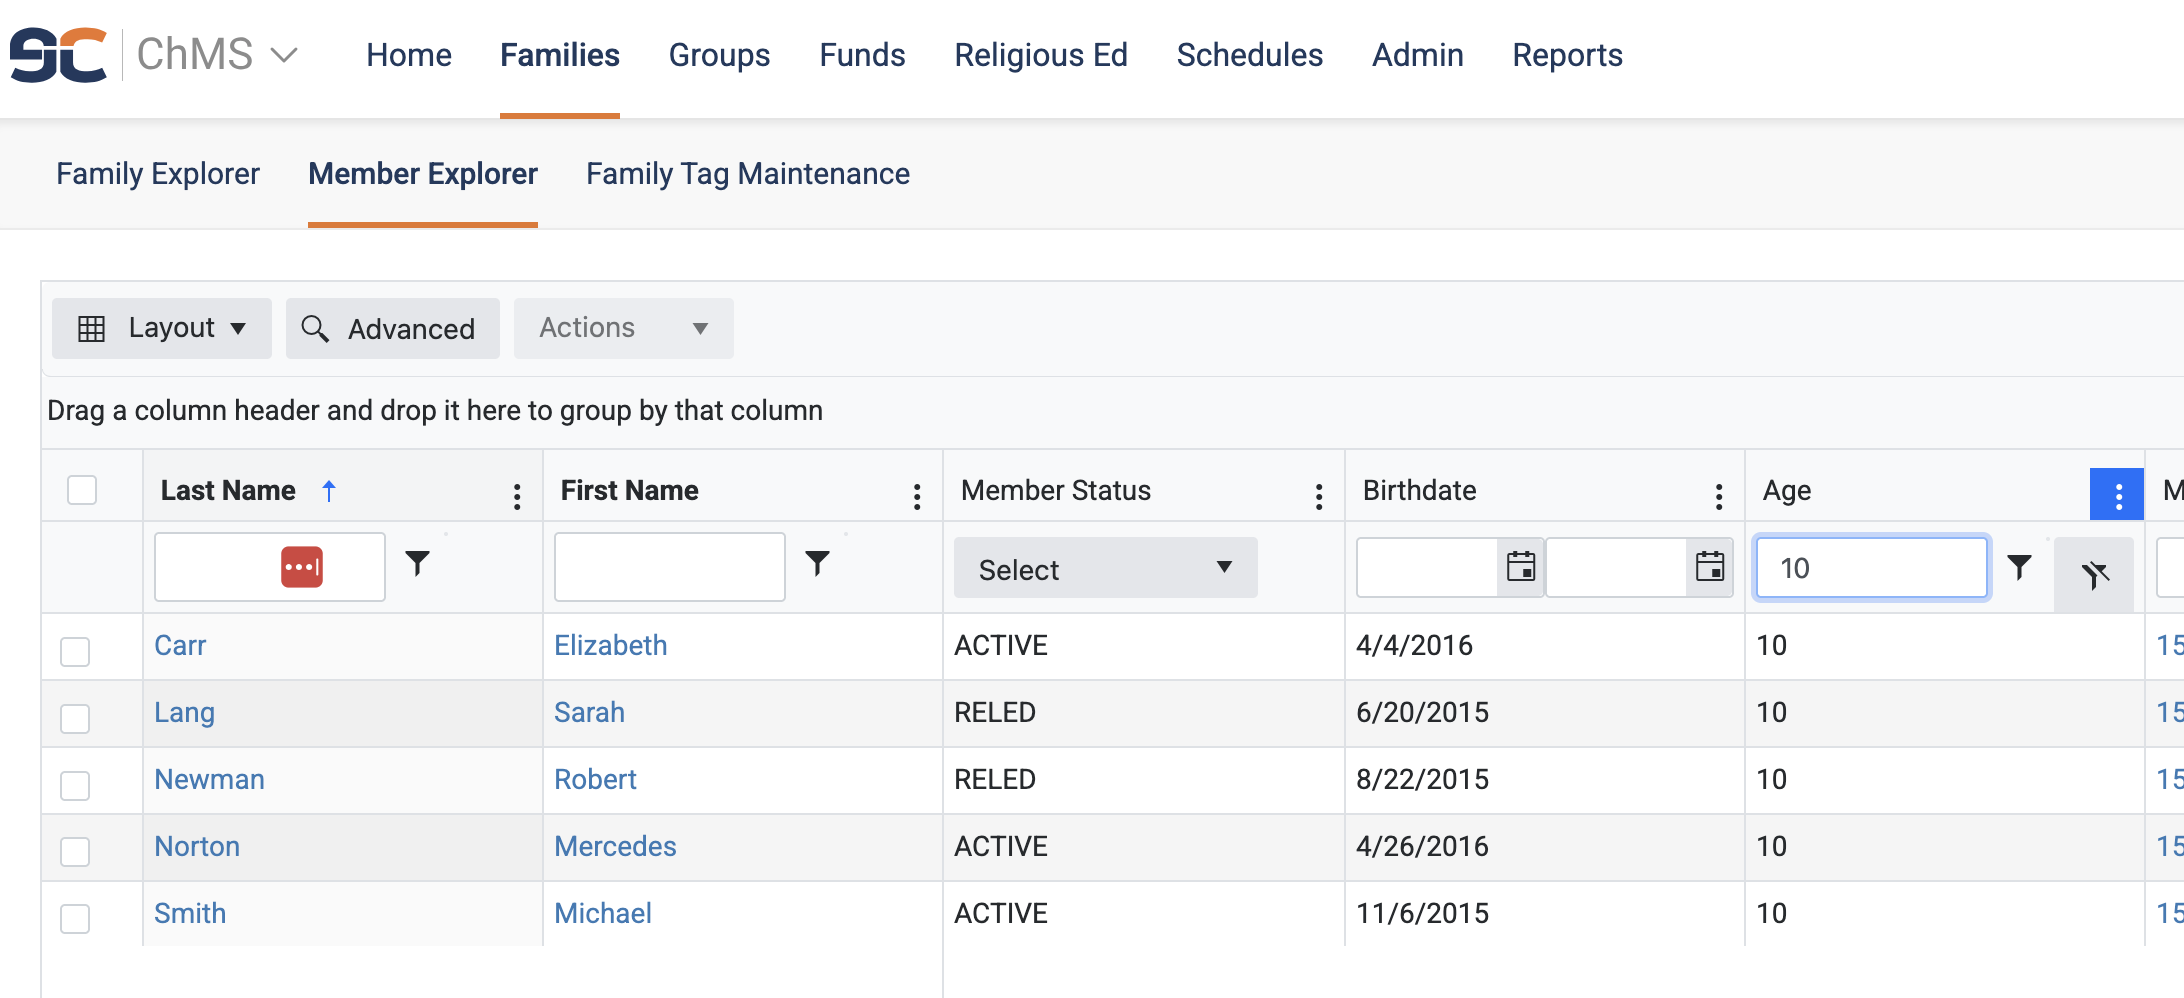Select the Smith row checkbox
Screen dimensions: 2184x998
(x=75, y=918)
